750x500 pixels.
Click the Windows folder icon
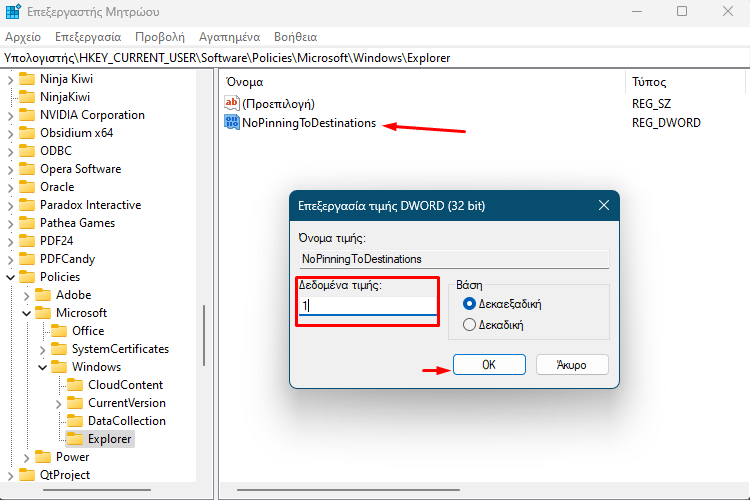click(x=59, y=367)
